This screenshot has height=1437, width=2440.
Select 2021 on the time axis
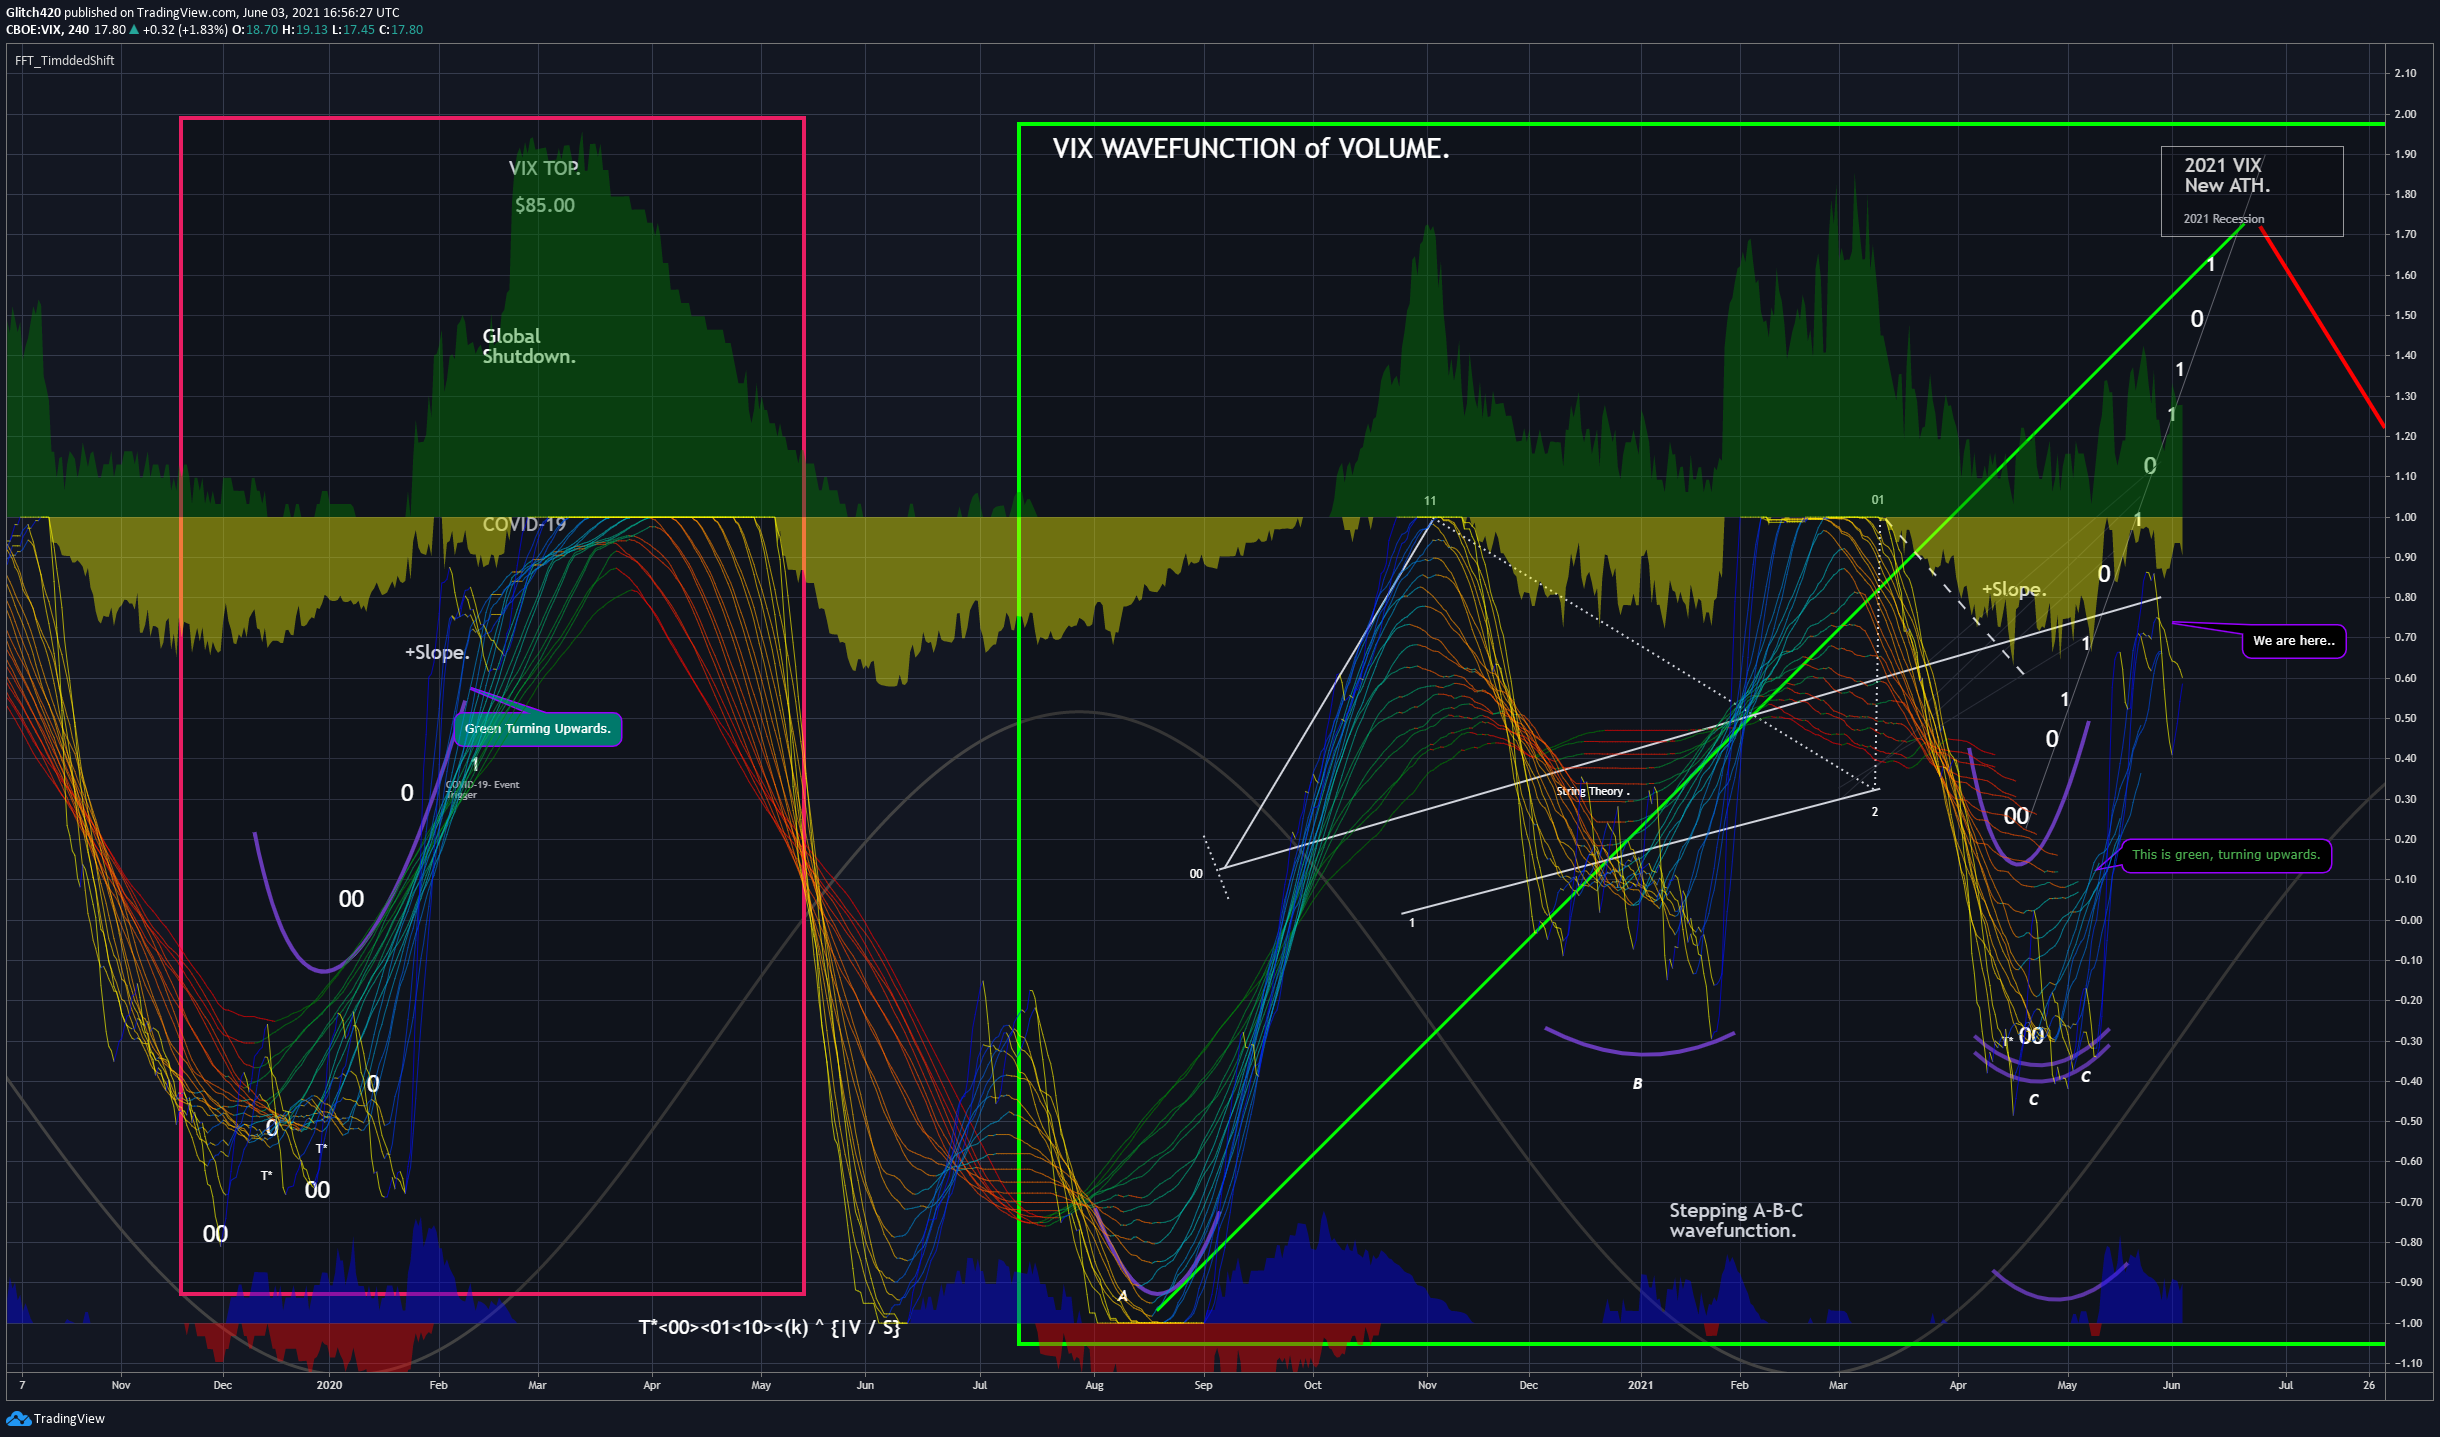[1640, 1385]
